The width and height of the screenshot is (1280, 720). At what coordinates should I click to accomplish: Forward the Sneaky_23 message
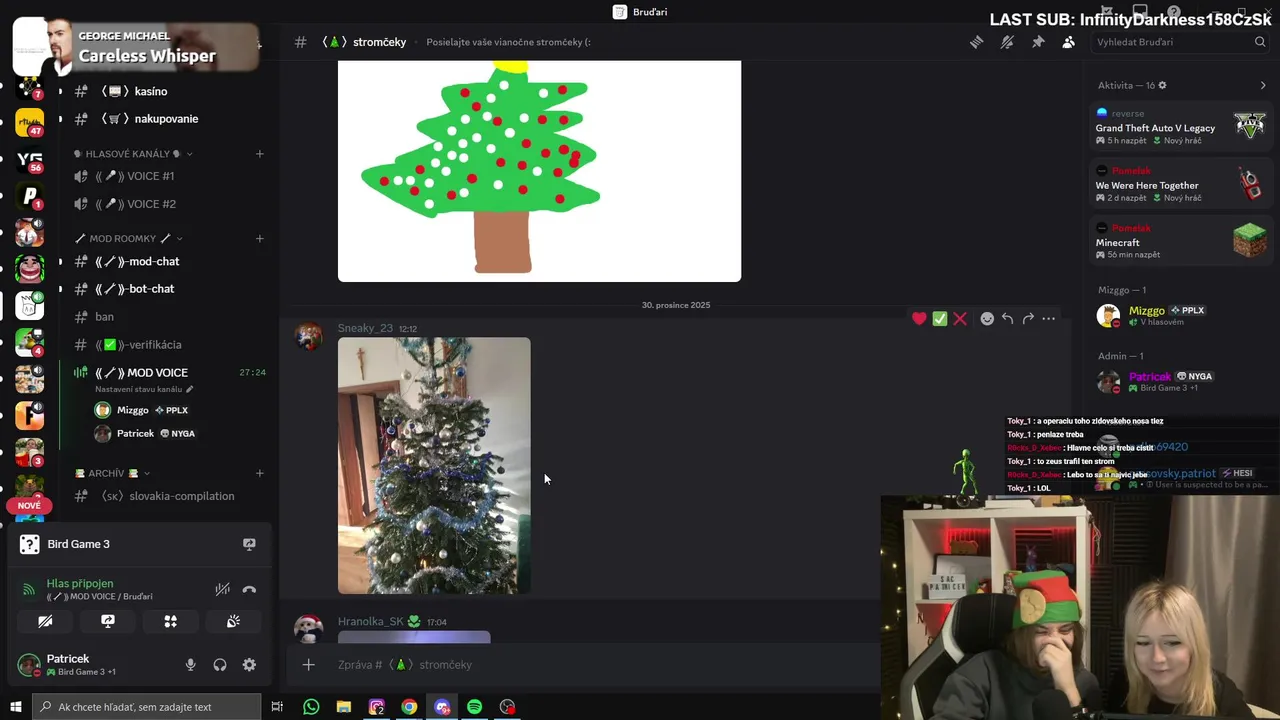(1028, 318)
